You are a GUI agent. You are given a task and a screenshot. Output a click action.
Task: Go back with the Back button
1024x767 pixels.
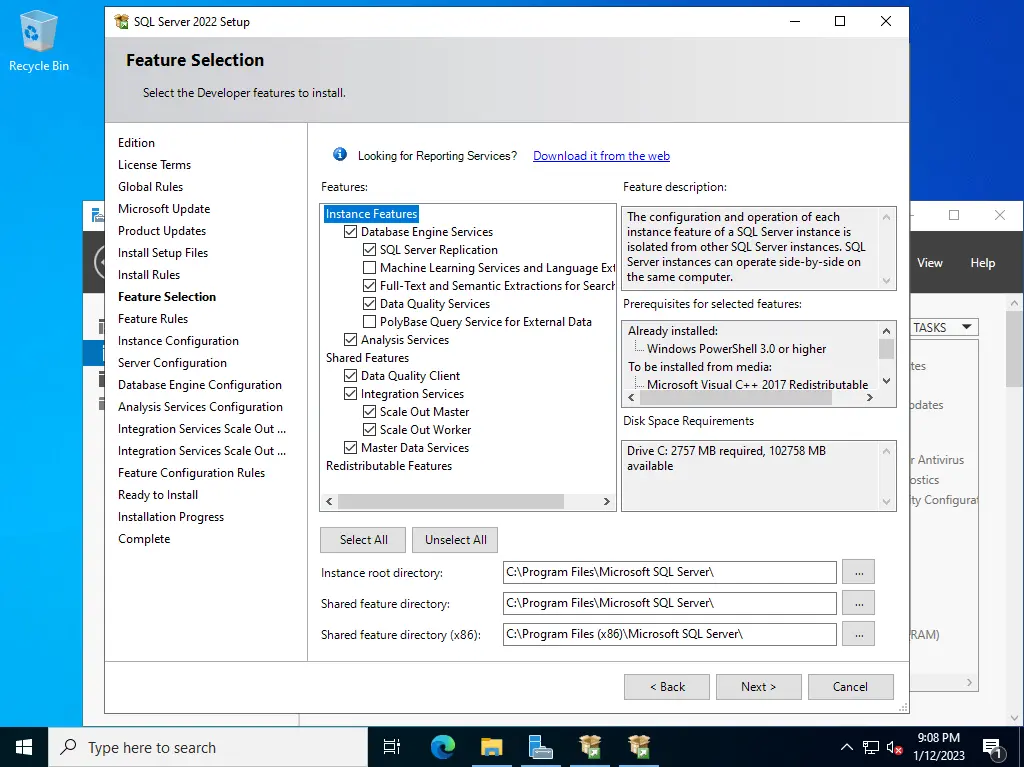coord(667,687)
